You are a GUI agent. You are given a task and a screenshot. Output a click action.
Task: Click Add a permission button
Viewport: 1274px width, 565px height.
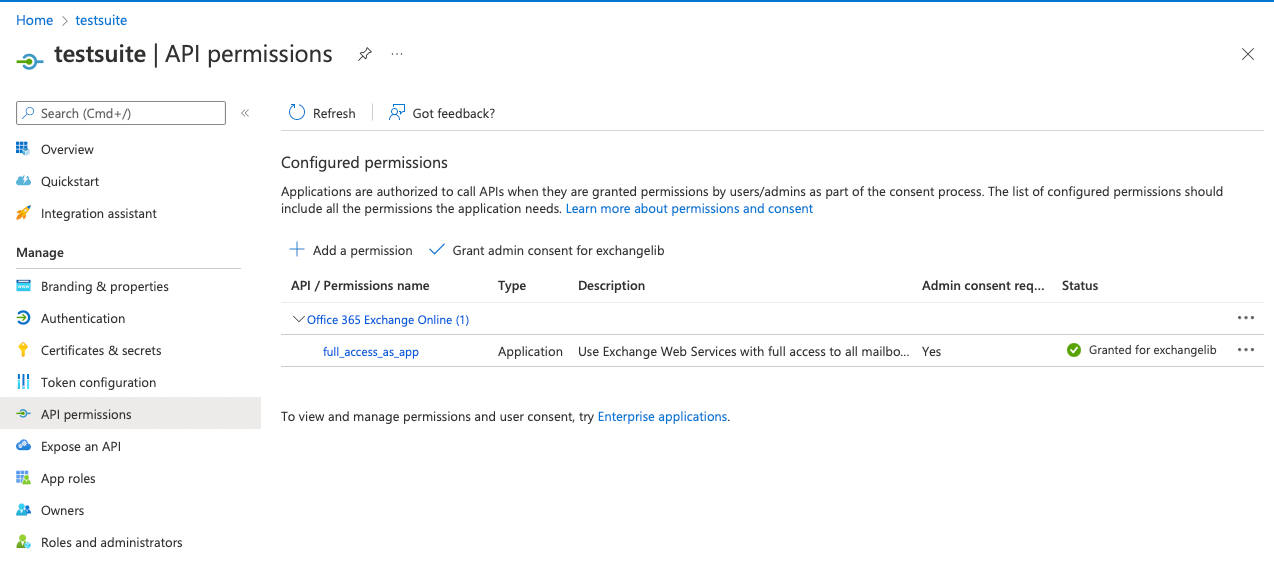(x=351, y=250)
